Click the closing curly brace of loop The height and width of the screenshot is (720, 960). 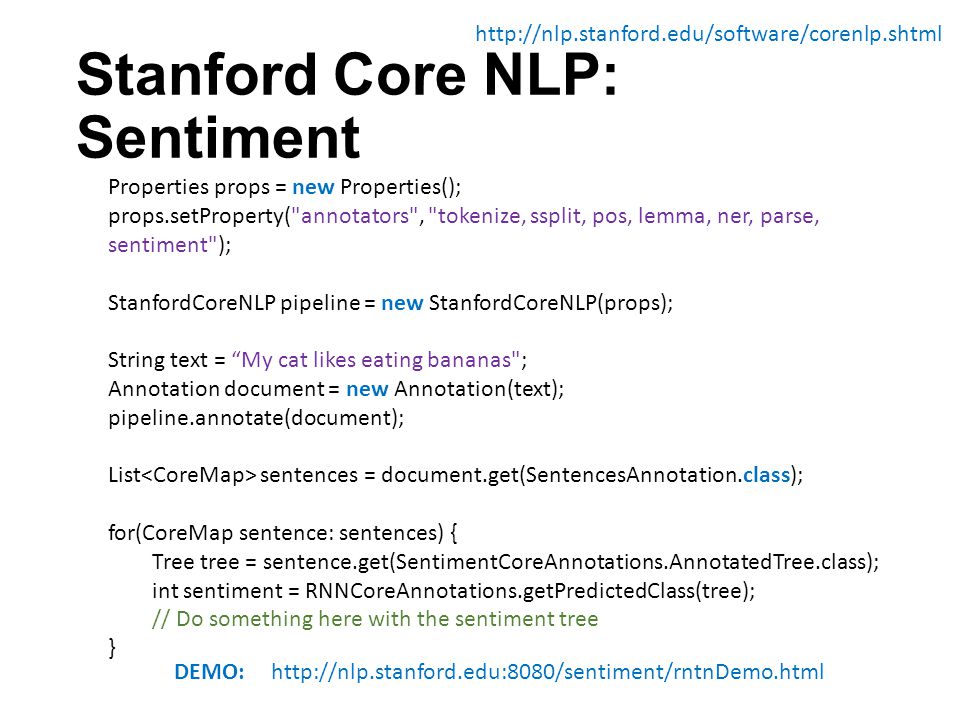click(112, 648)
